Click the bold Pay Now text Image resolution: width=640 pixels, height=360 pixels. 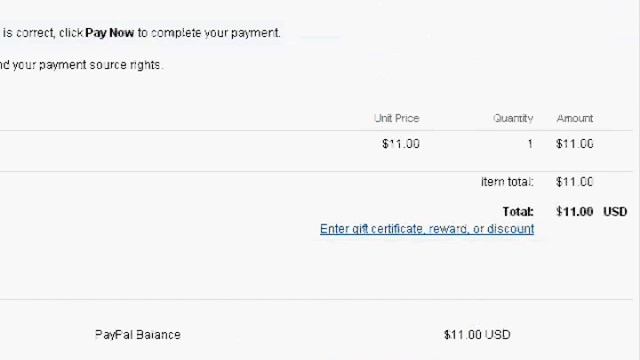click(110, 33)
